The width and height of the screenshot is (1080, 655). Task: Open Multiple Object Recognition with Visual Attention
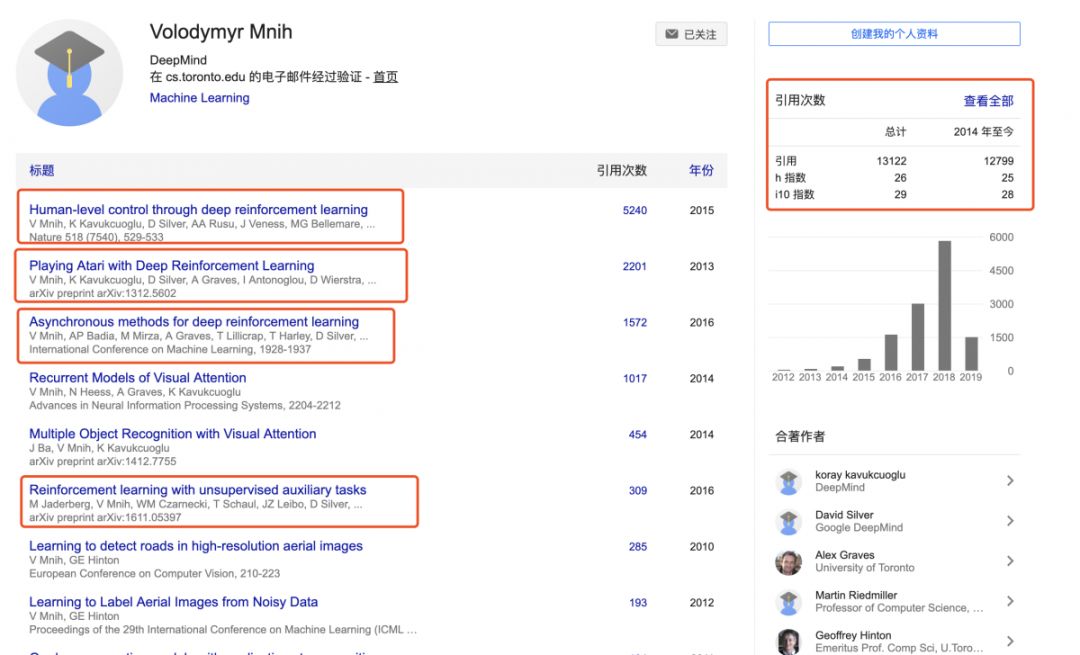point(173,434)
